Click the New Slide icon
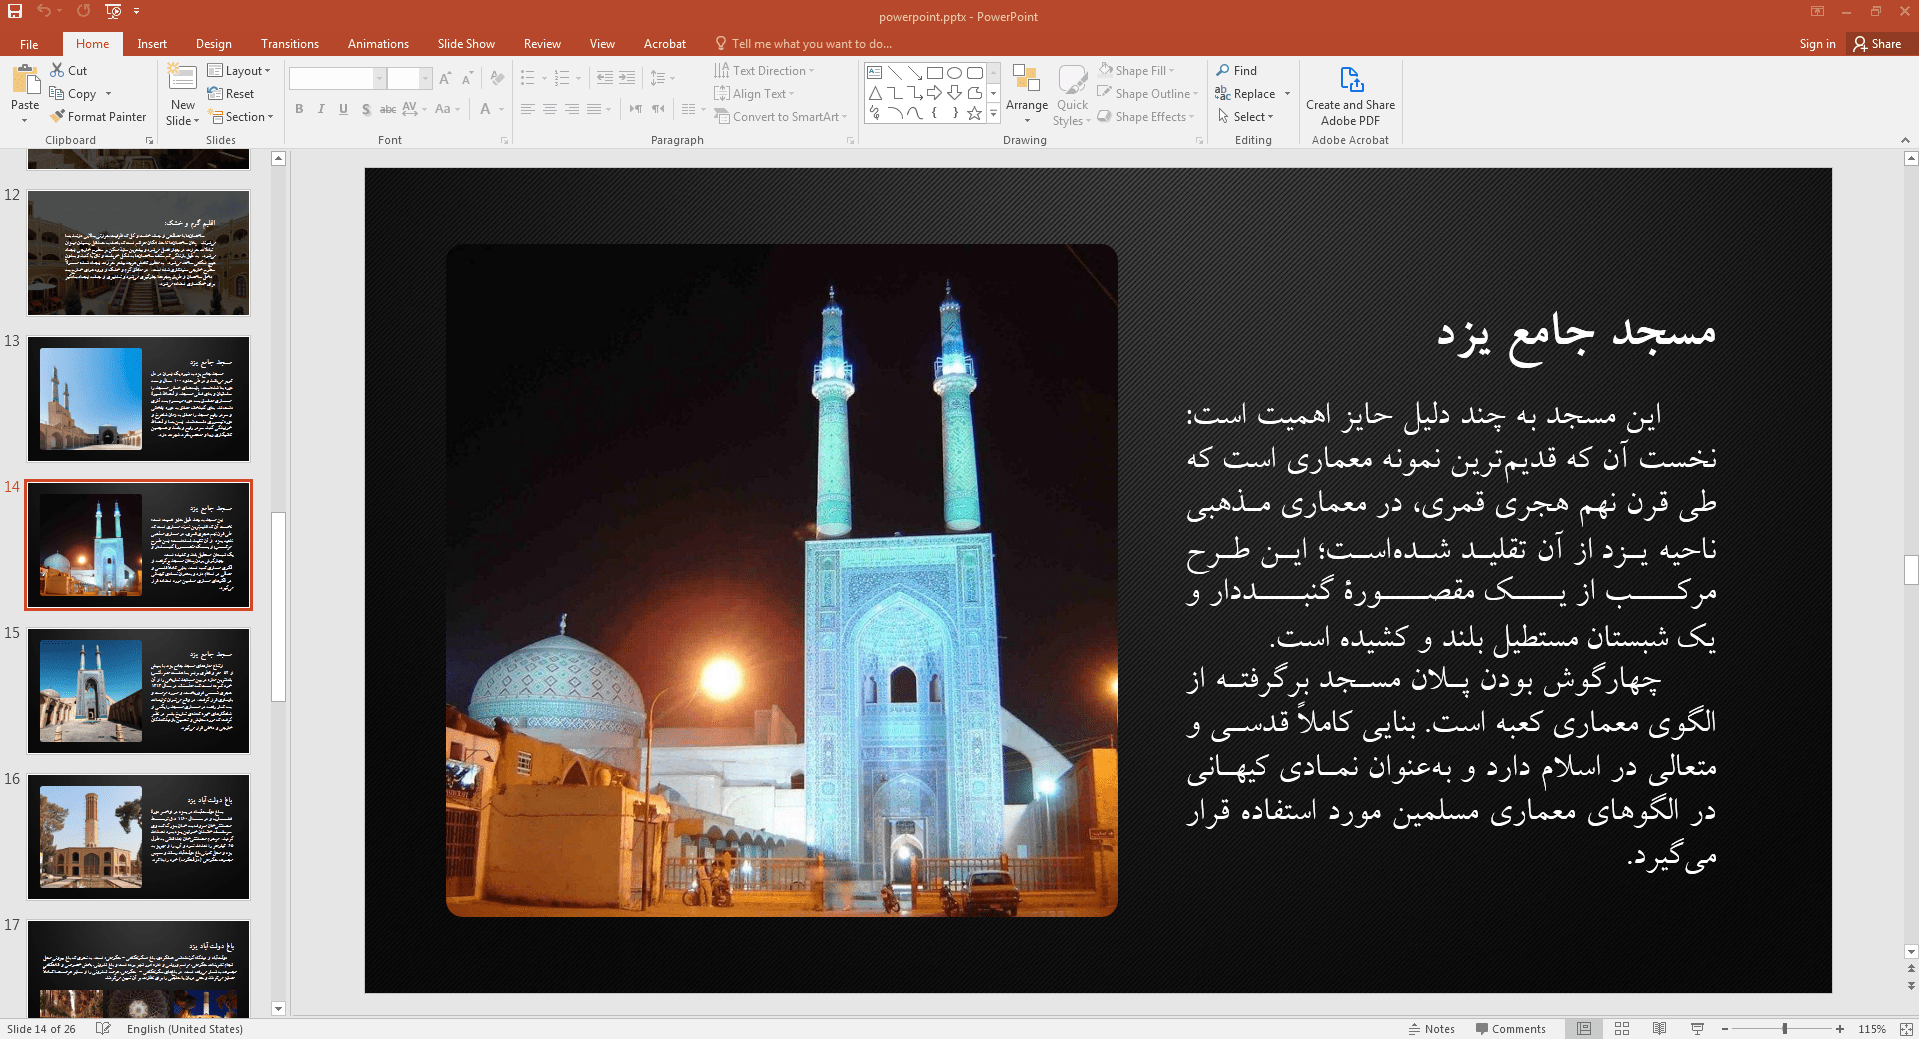The image size is (1919, 1039). click(182, 78)
